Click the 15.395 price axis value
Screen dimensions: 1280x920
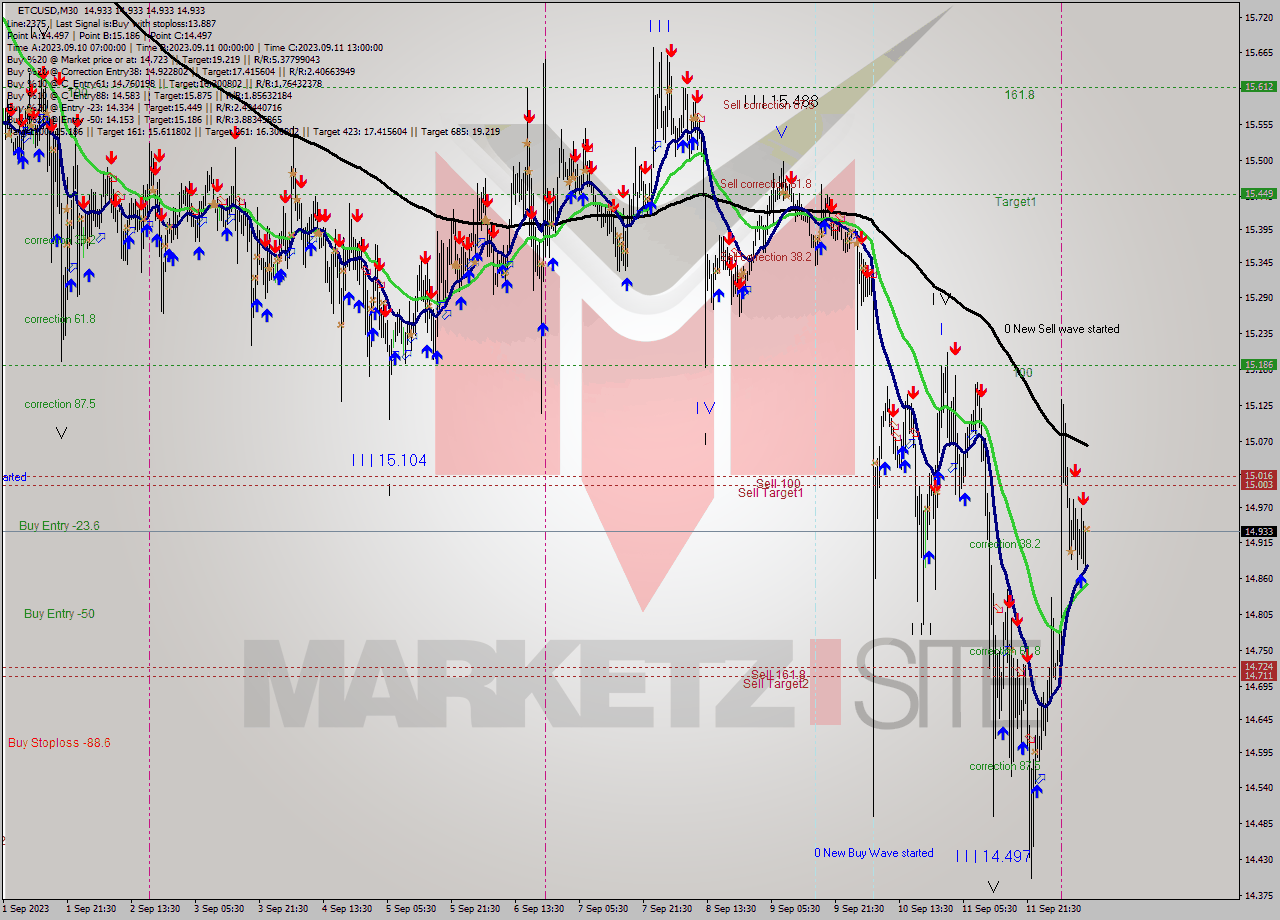click(x=1258, y=230)
